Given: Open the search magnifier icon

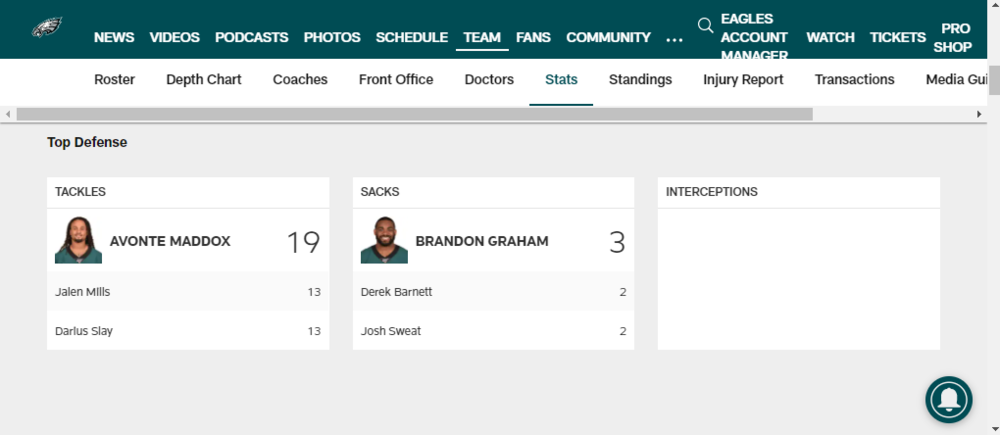Looking at the screenshot, I should (705, 25).
